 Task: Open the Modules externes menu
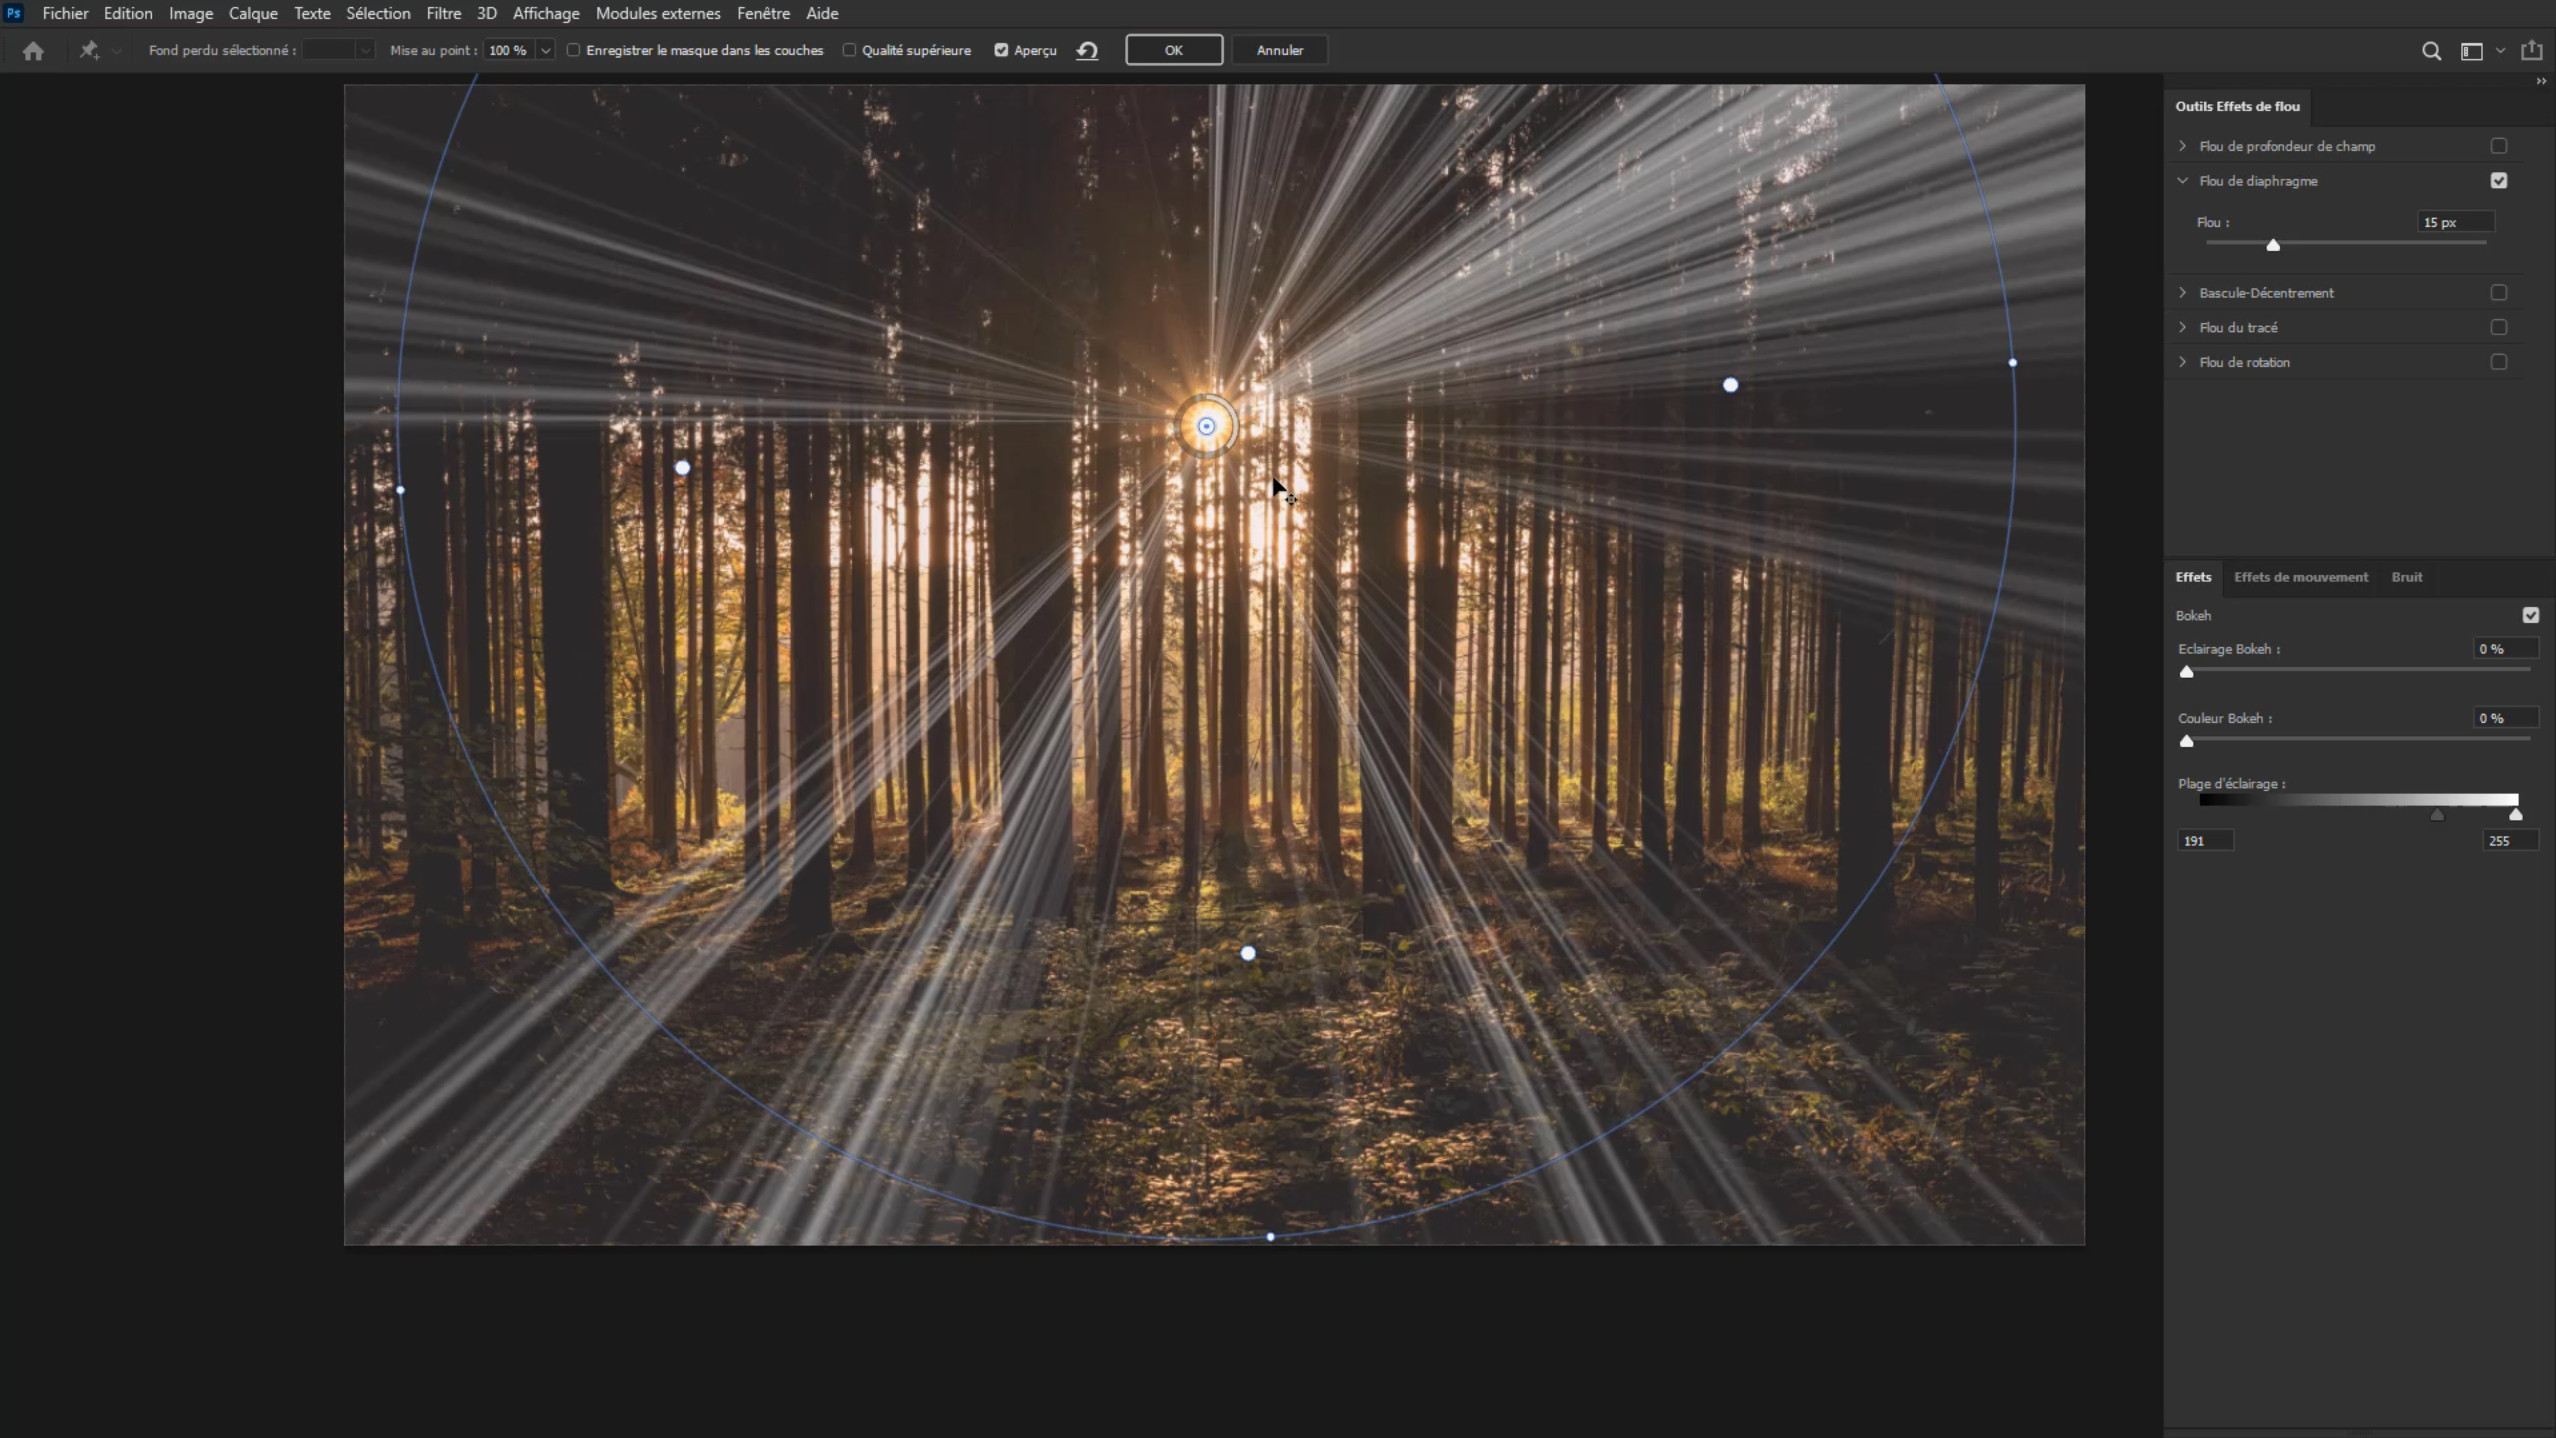(x=658, y=13)
